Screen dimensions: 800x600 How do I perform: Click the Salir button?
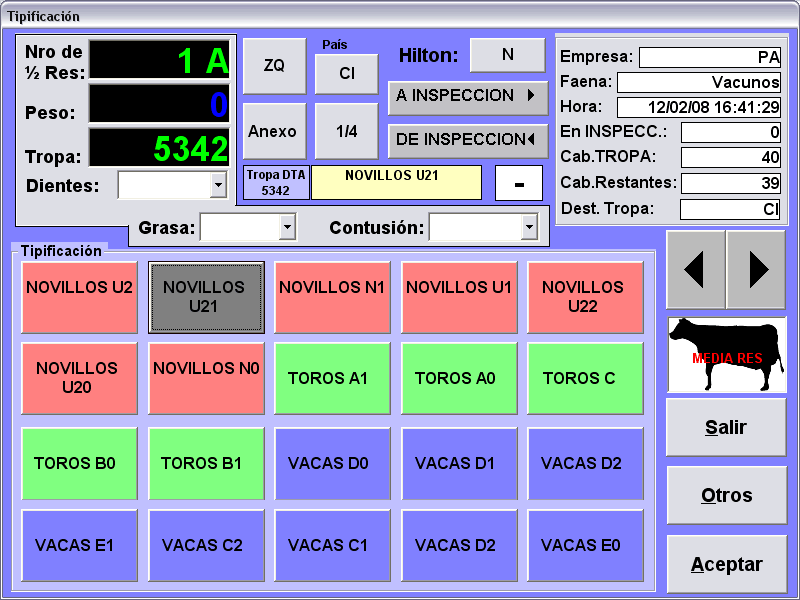726,428
